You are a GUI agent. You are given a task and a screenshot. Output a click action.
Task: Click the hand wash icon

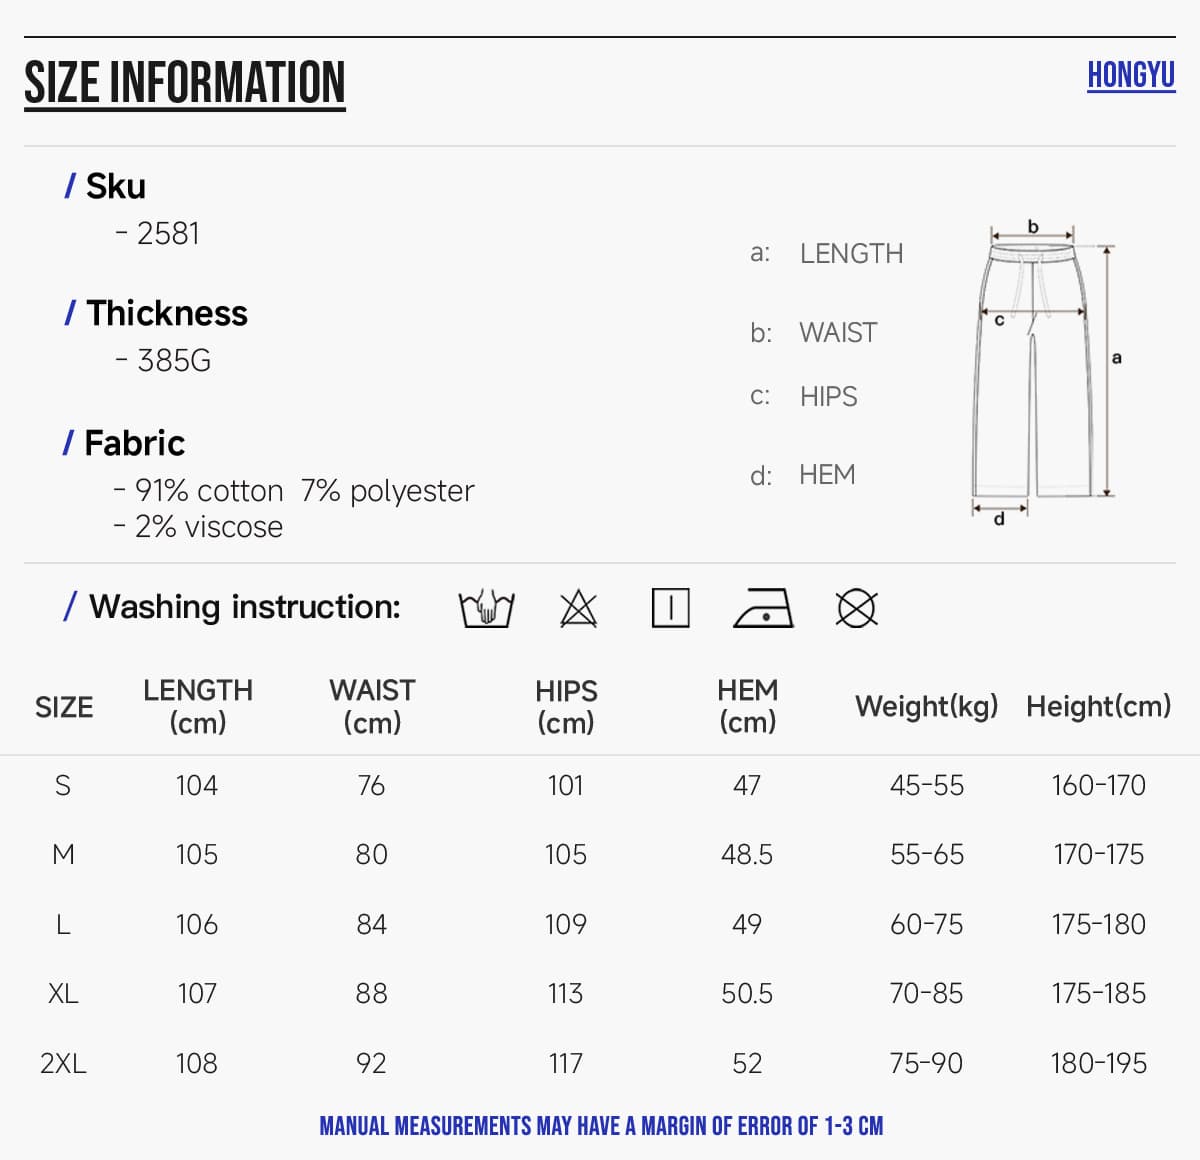coord(486,608)
